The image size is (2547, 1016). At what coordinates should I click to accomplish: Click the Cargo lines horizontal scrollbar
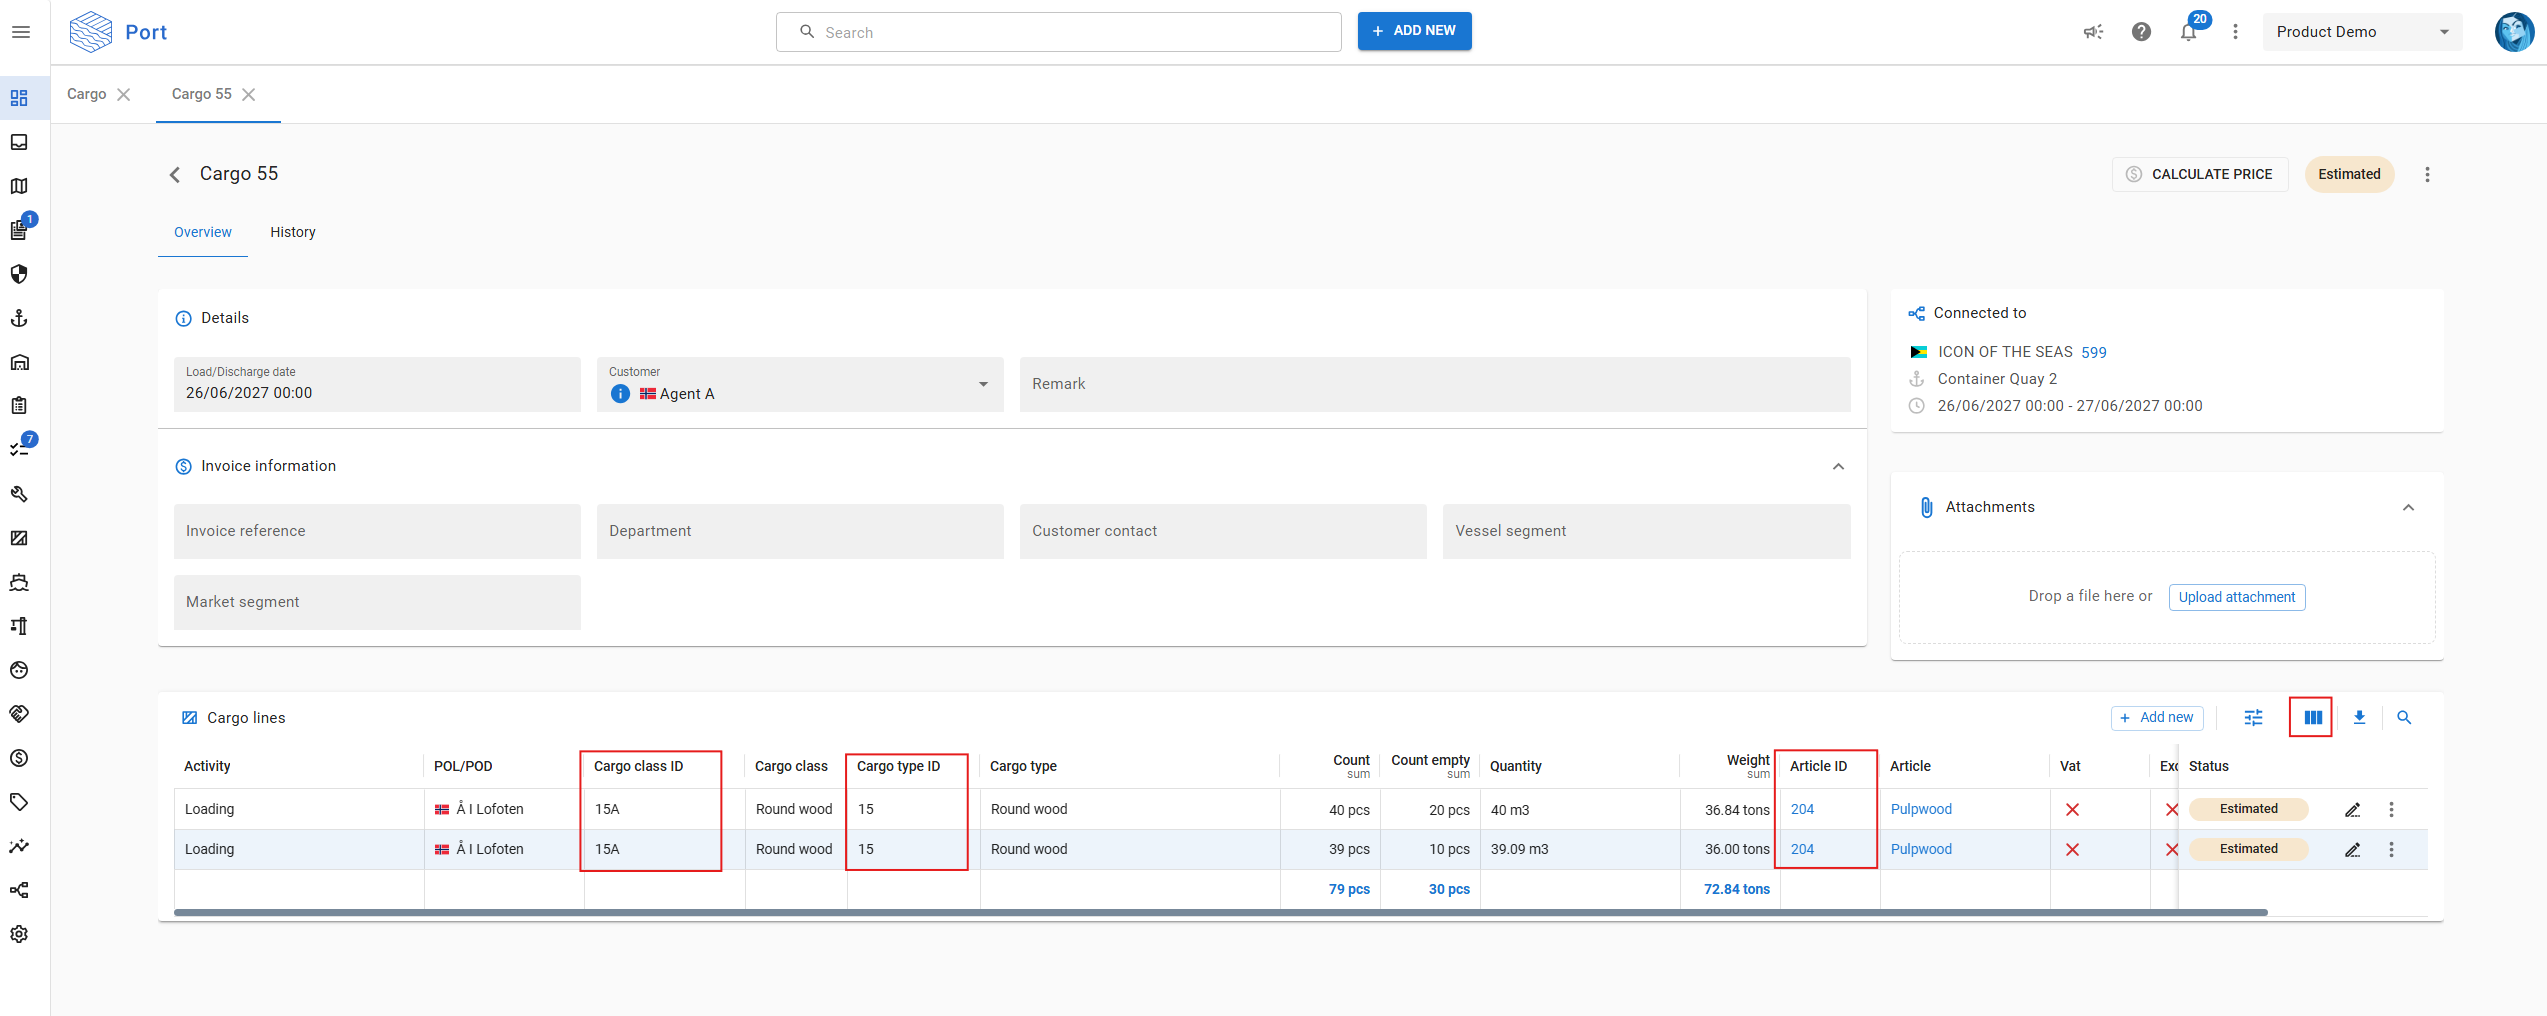(1220, 913)
